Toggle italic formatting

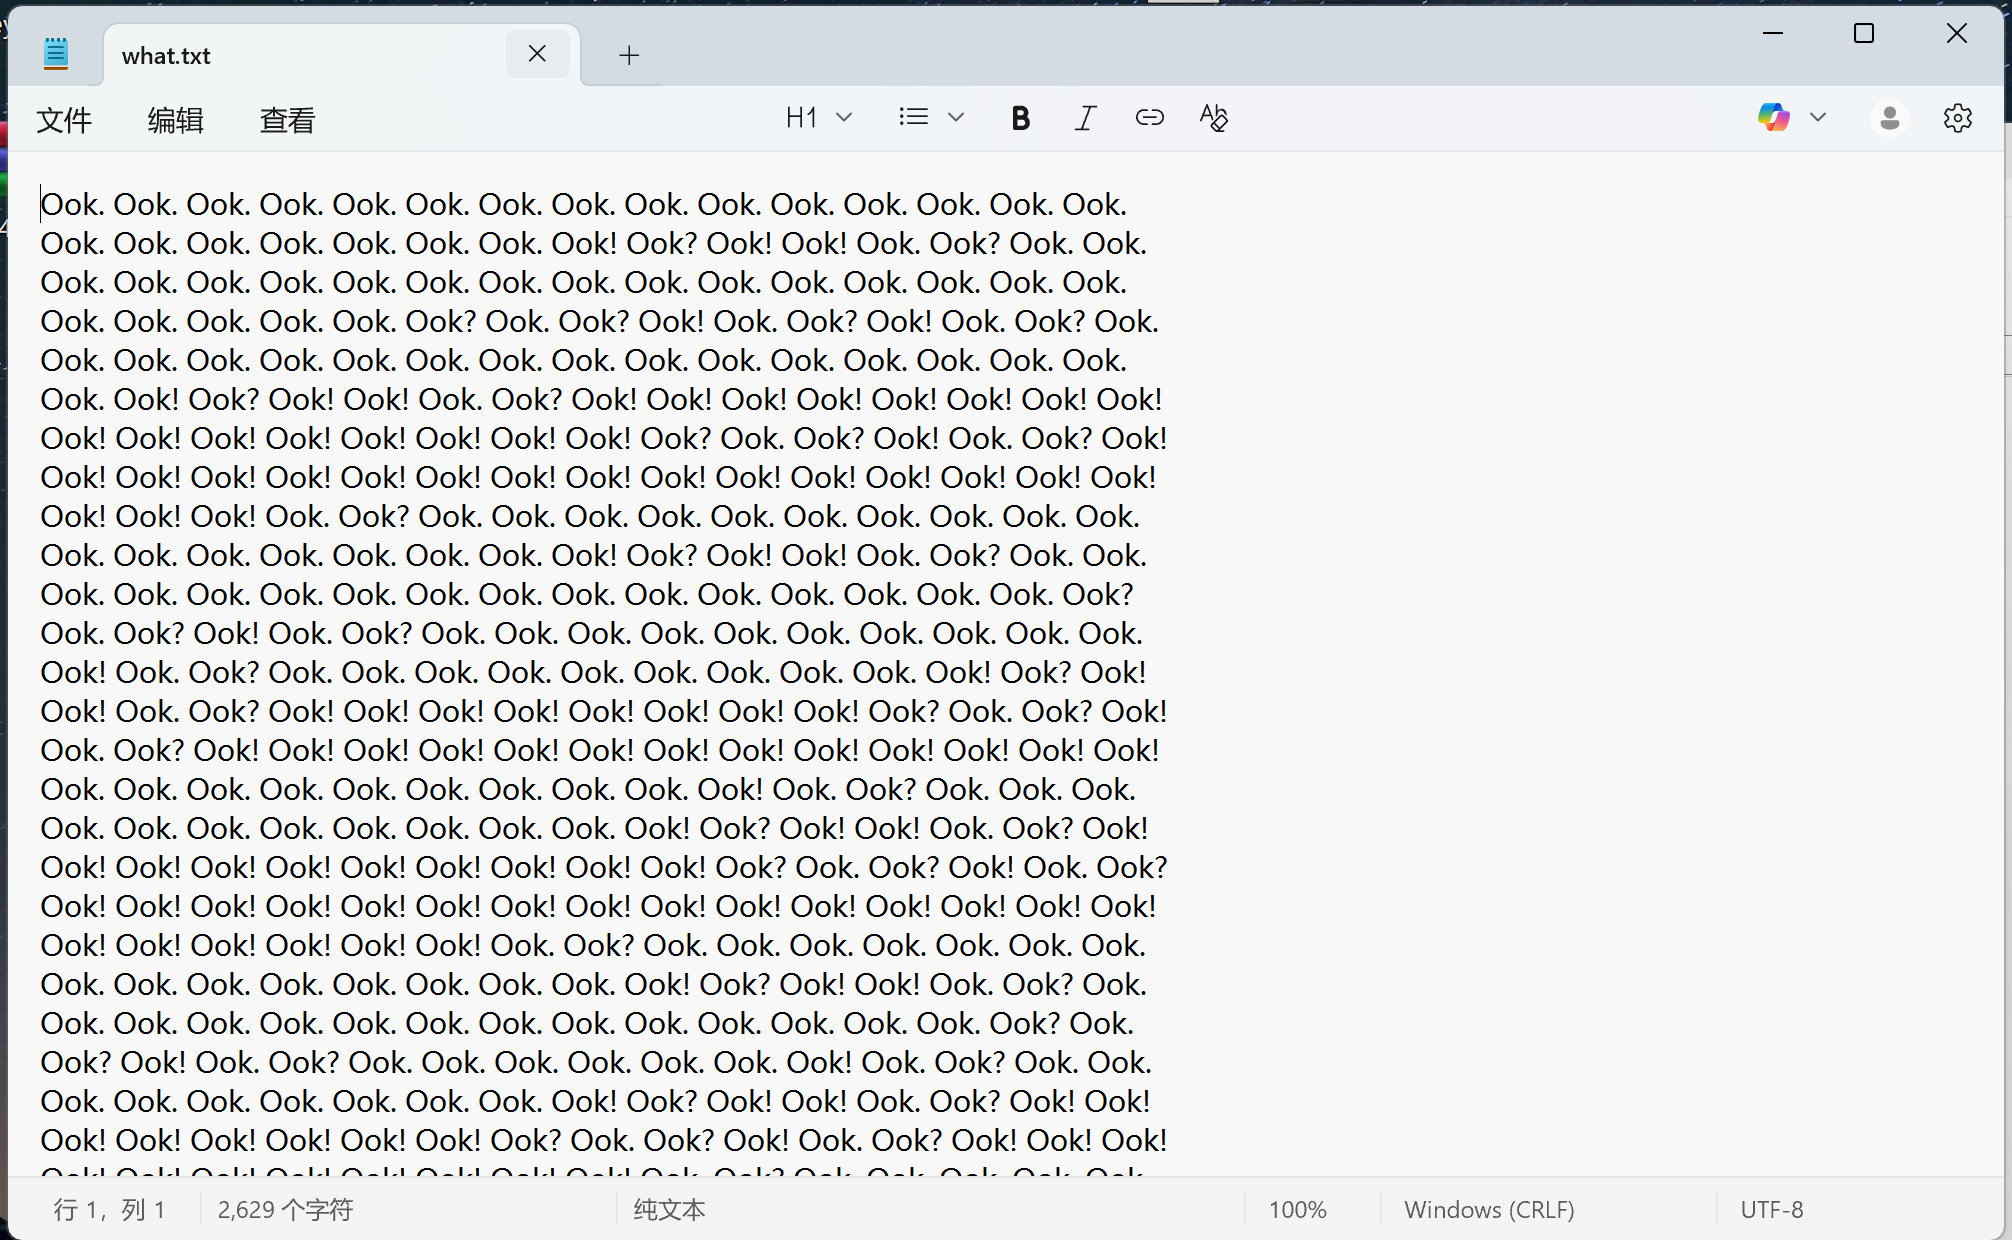click(x=1085, y=118)
